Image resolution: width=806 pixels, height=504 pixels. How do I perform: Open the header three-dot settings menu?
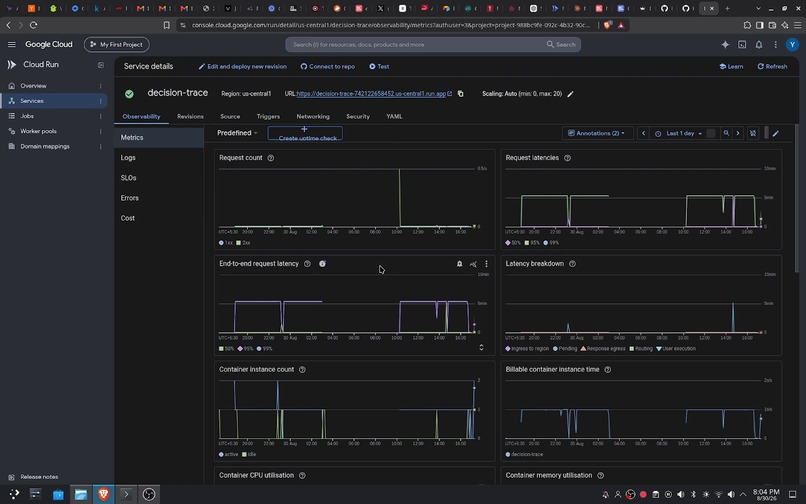775,45
